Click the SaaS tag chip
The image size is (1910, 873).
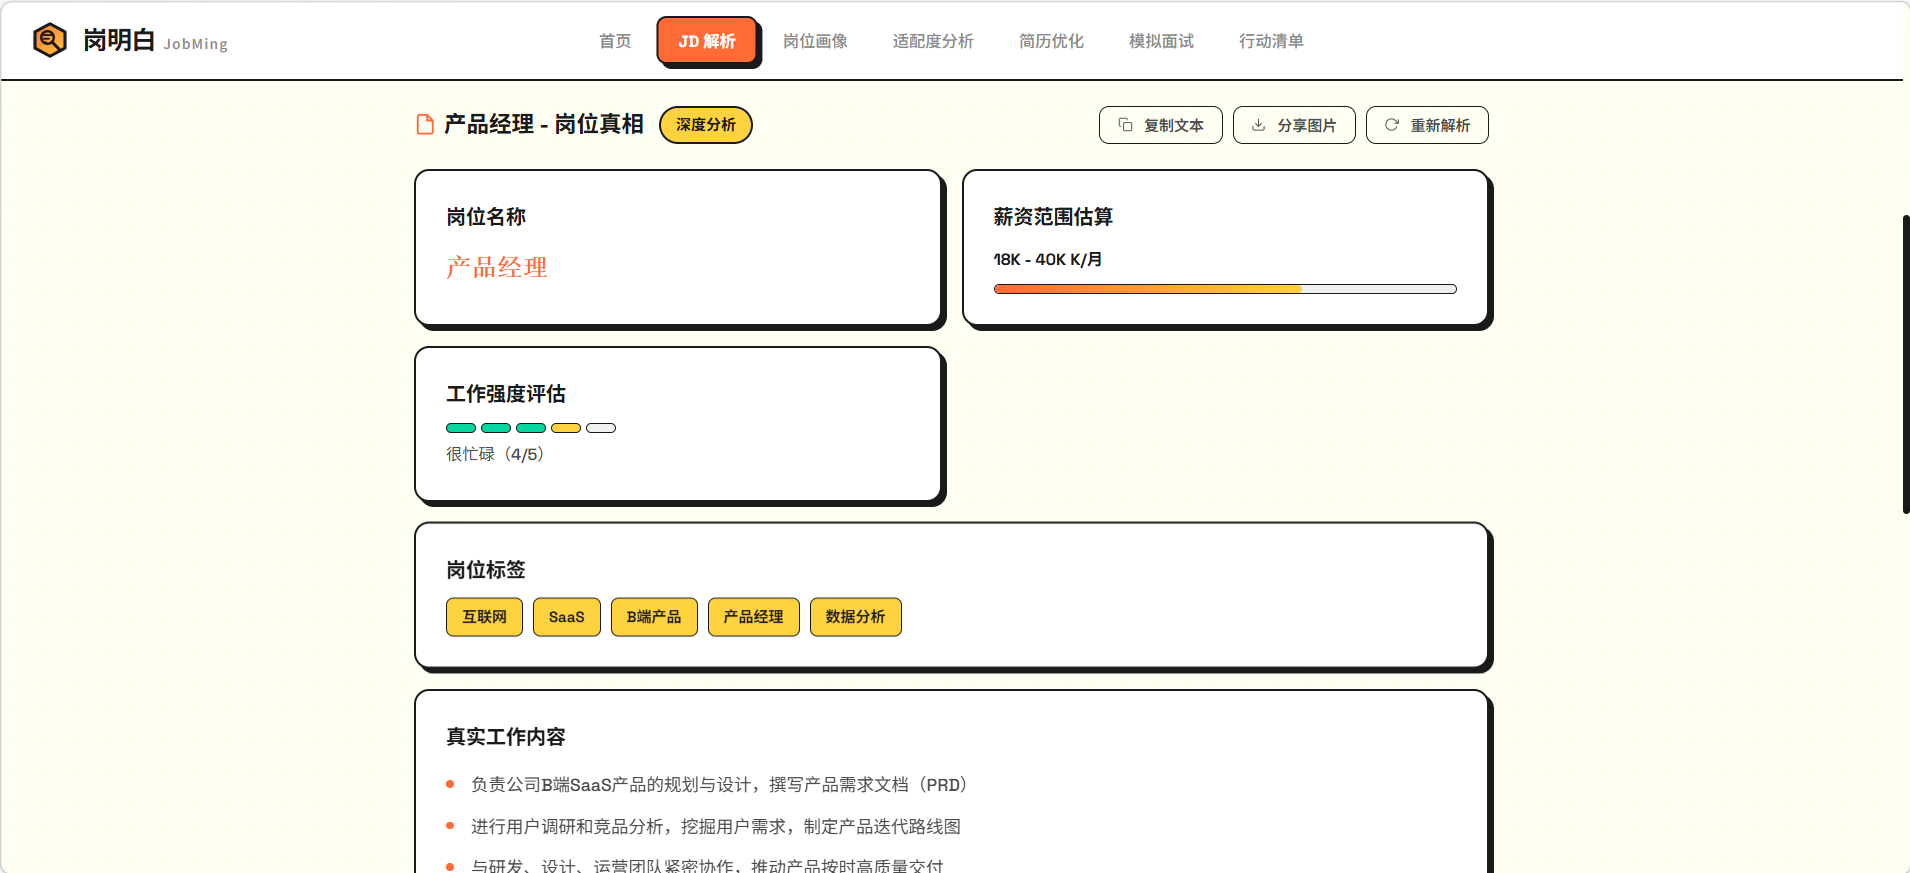(x=566, y=617)
